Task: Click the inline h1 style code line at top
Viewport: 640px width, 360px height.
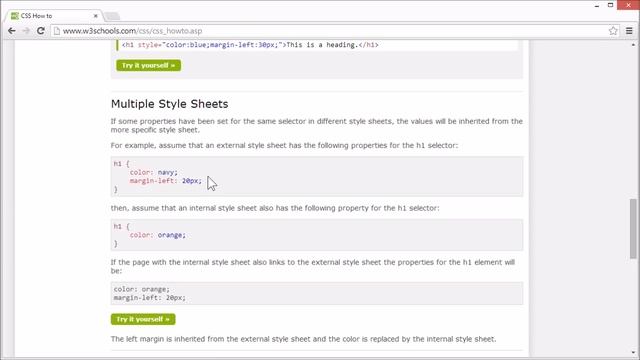Action: [x=250, y=45]
